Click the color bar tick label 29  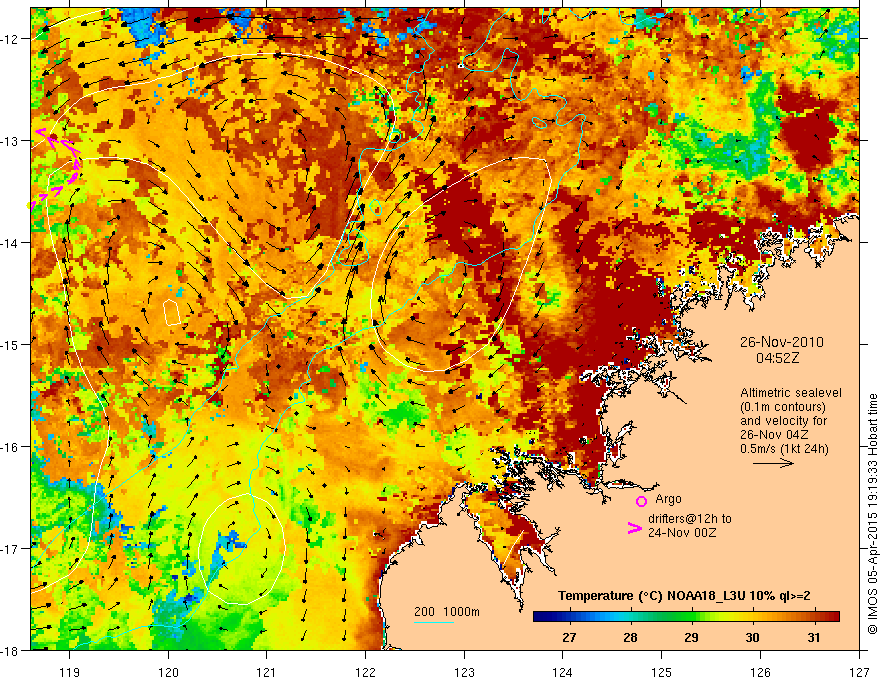691,638
